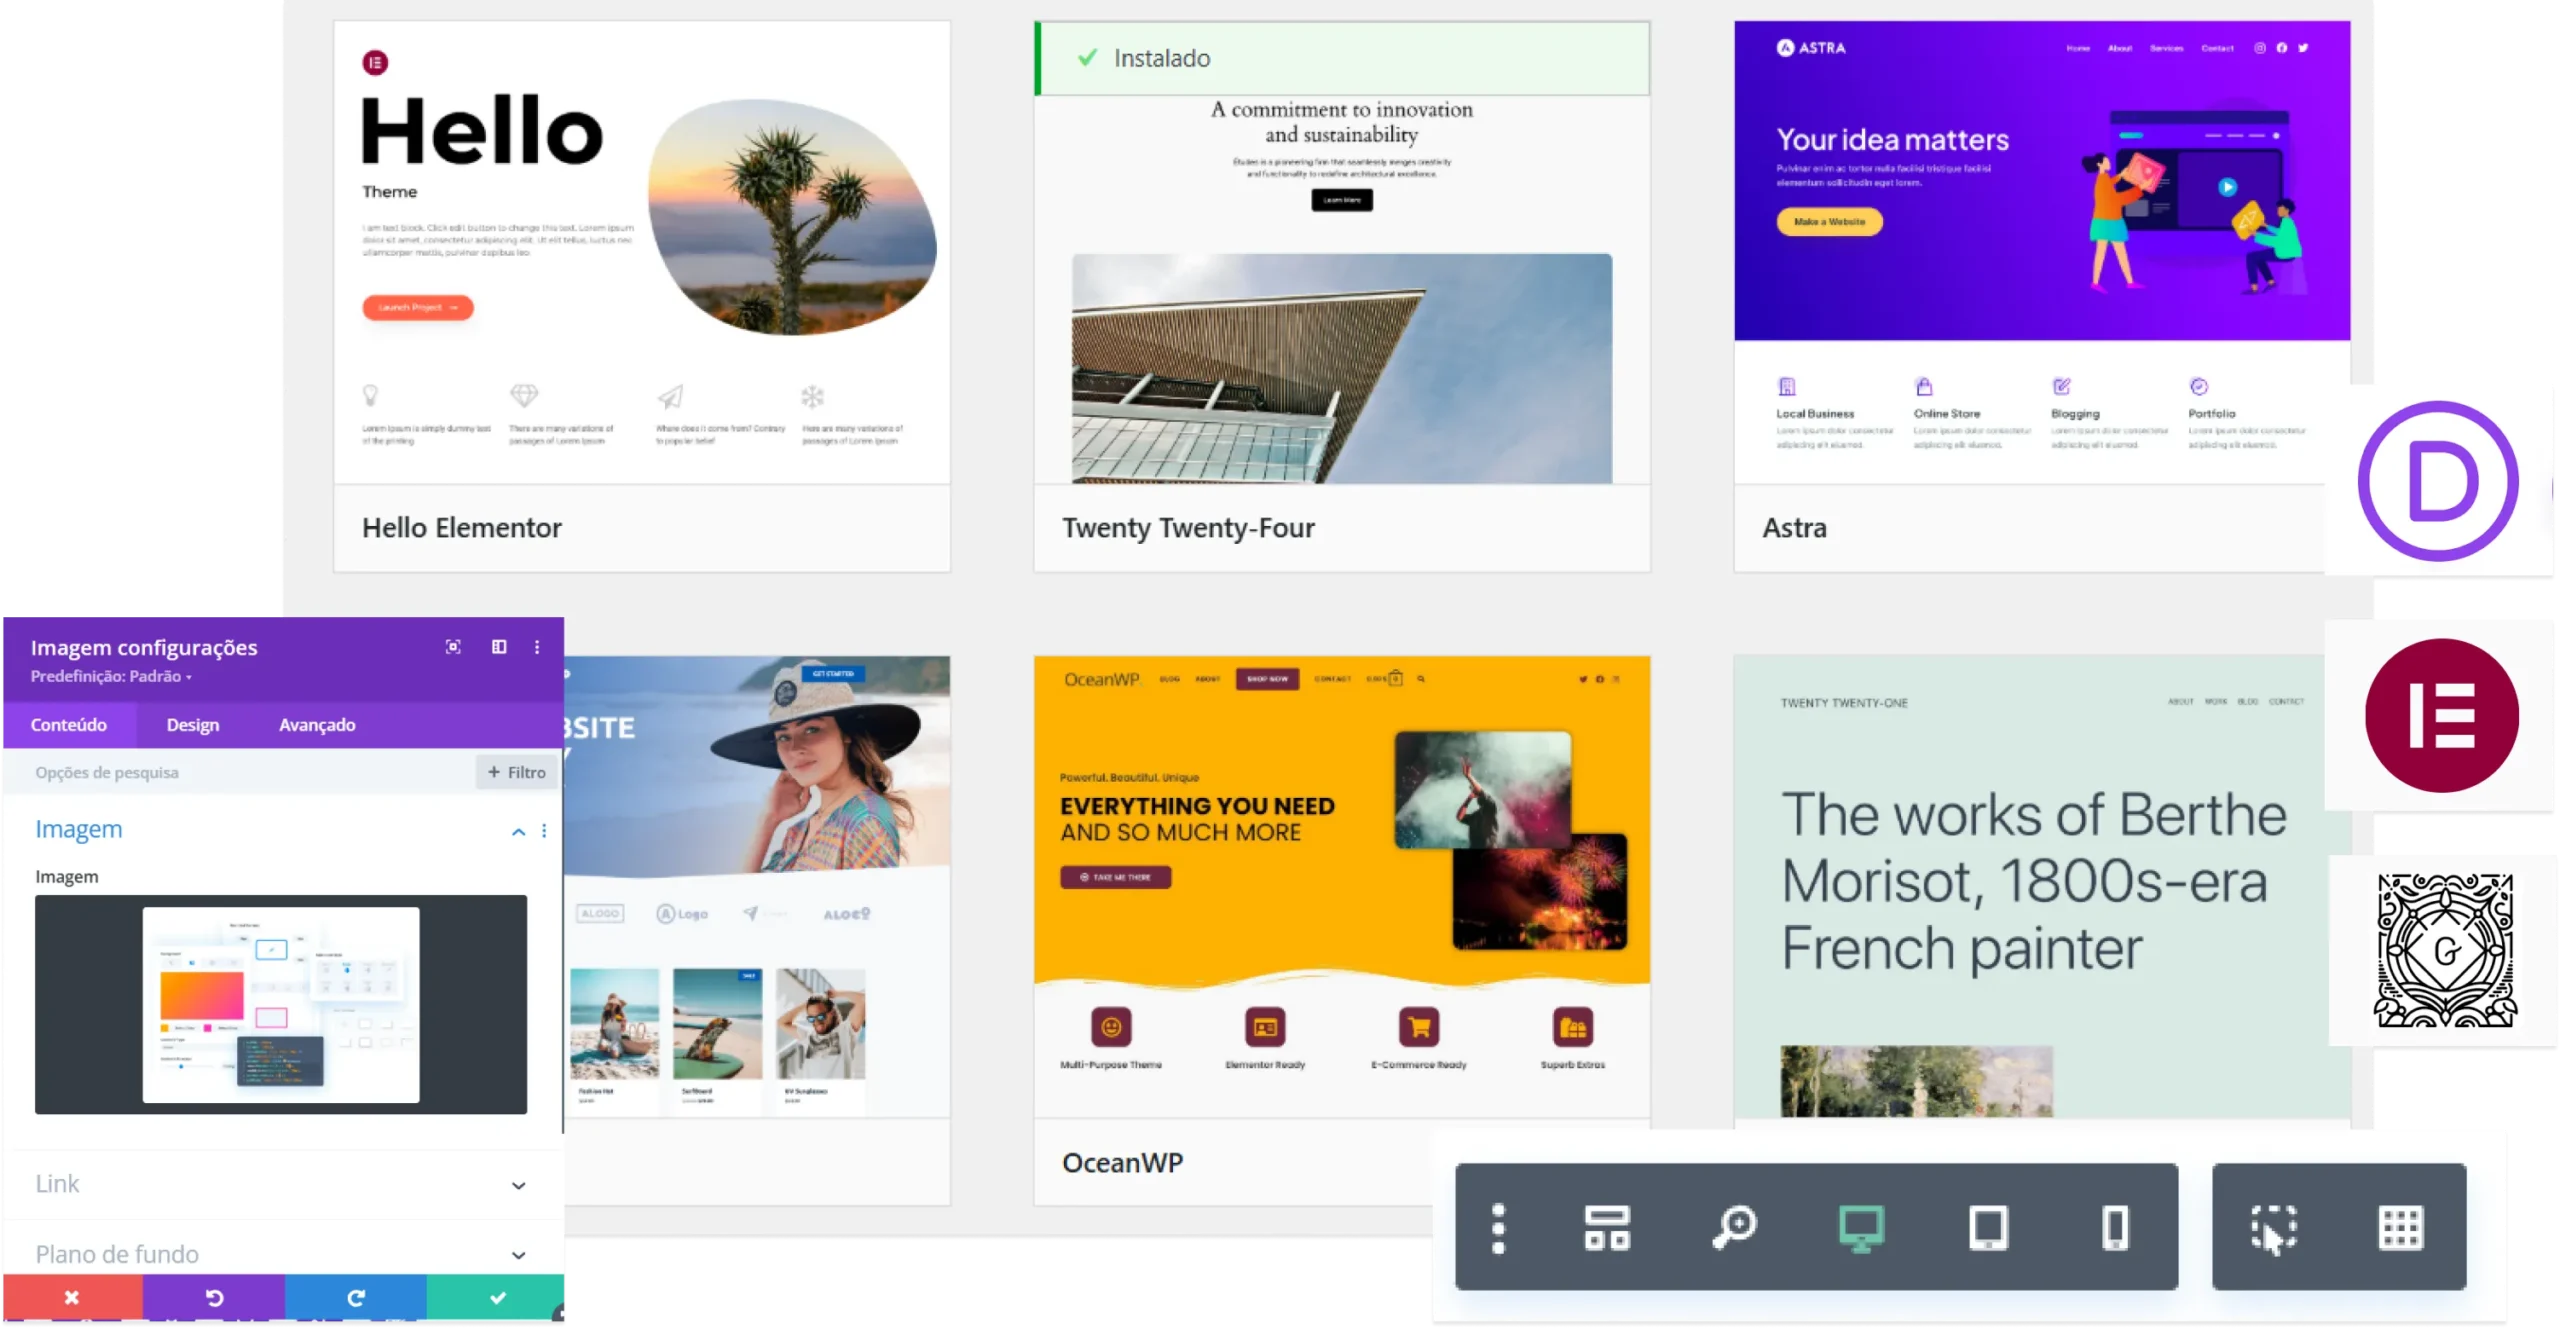
Task: Click the + Filtro button
Action: (x=516, y=772)
